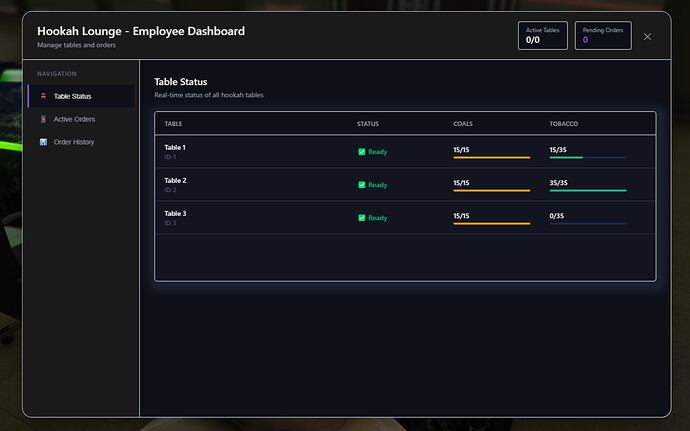Select the Table 1 row name

175,147
